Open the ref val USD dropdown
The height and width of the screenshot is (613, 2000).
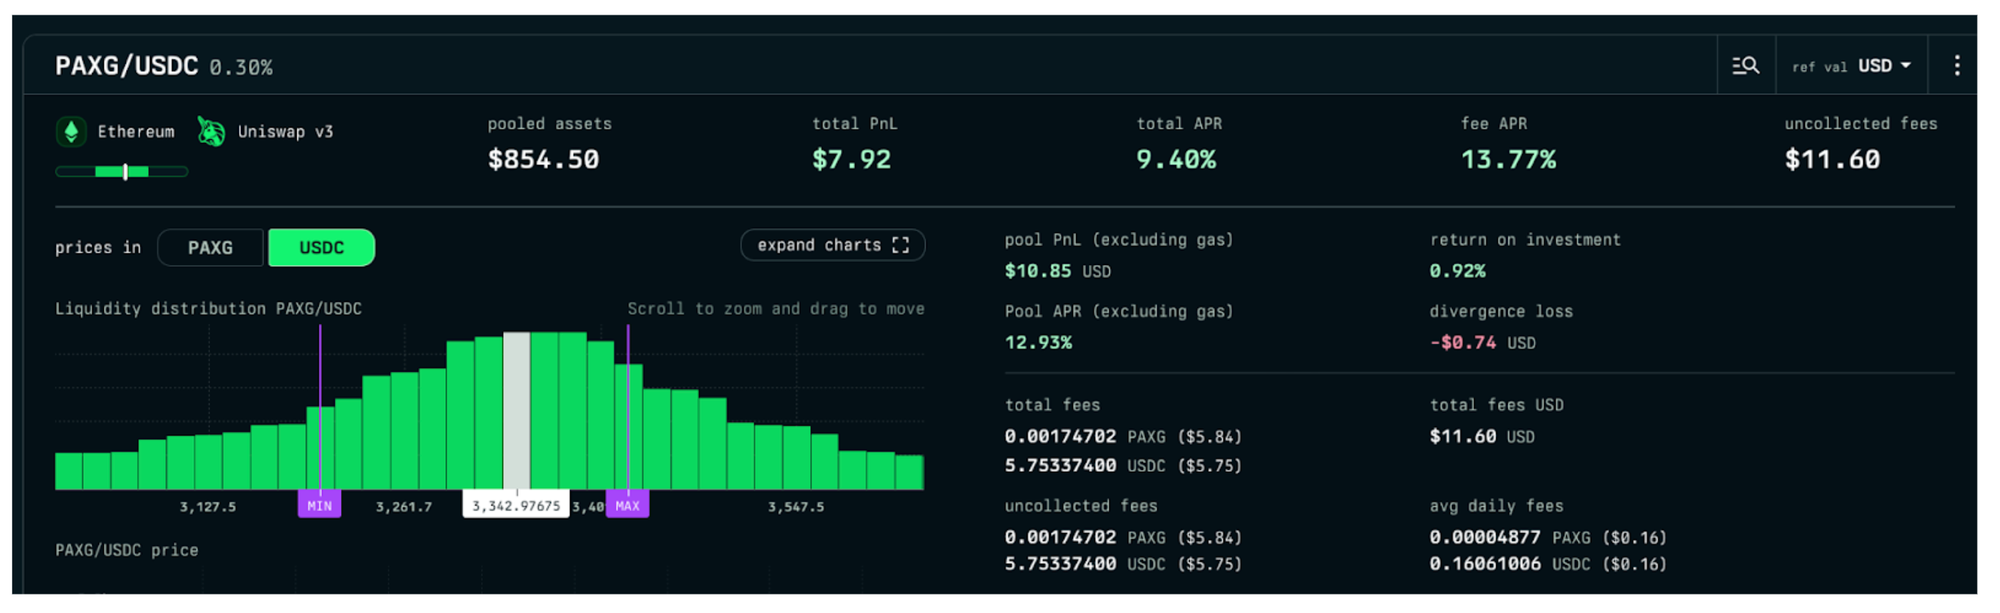(1850, 66)
